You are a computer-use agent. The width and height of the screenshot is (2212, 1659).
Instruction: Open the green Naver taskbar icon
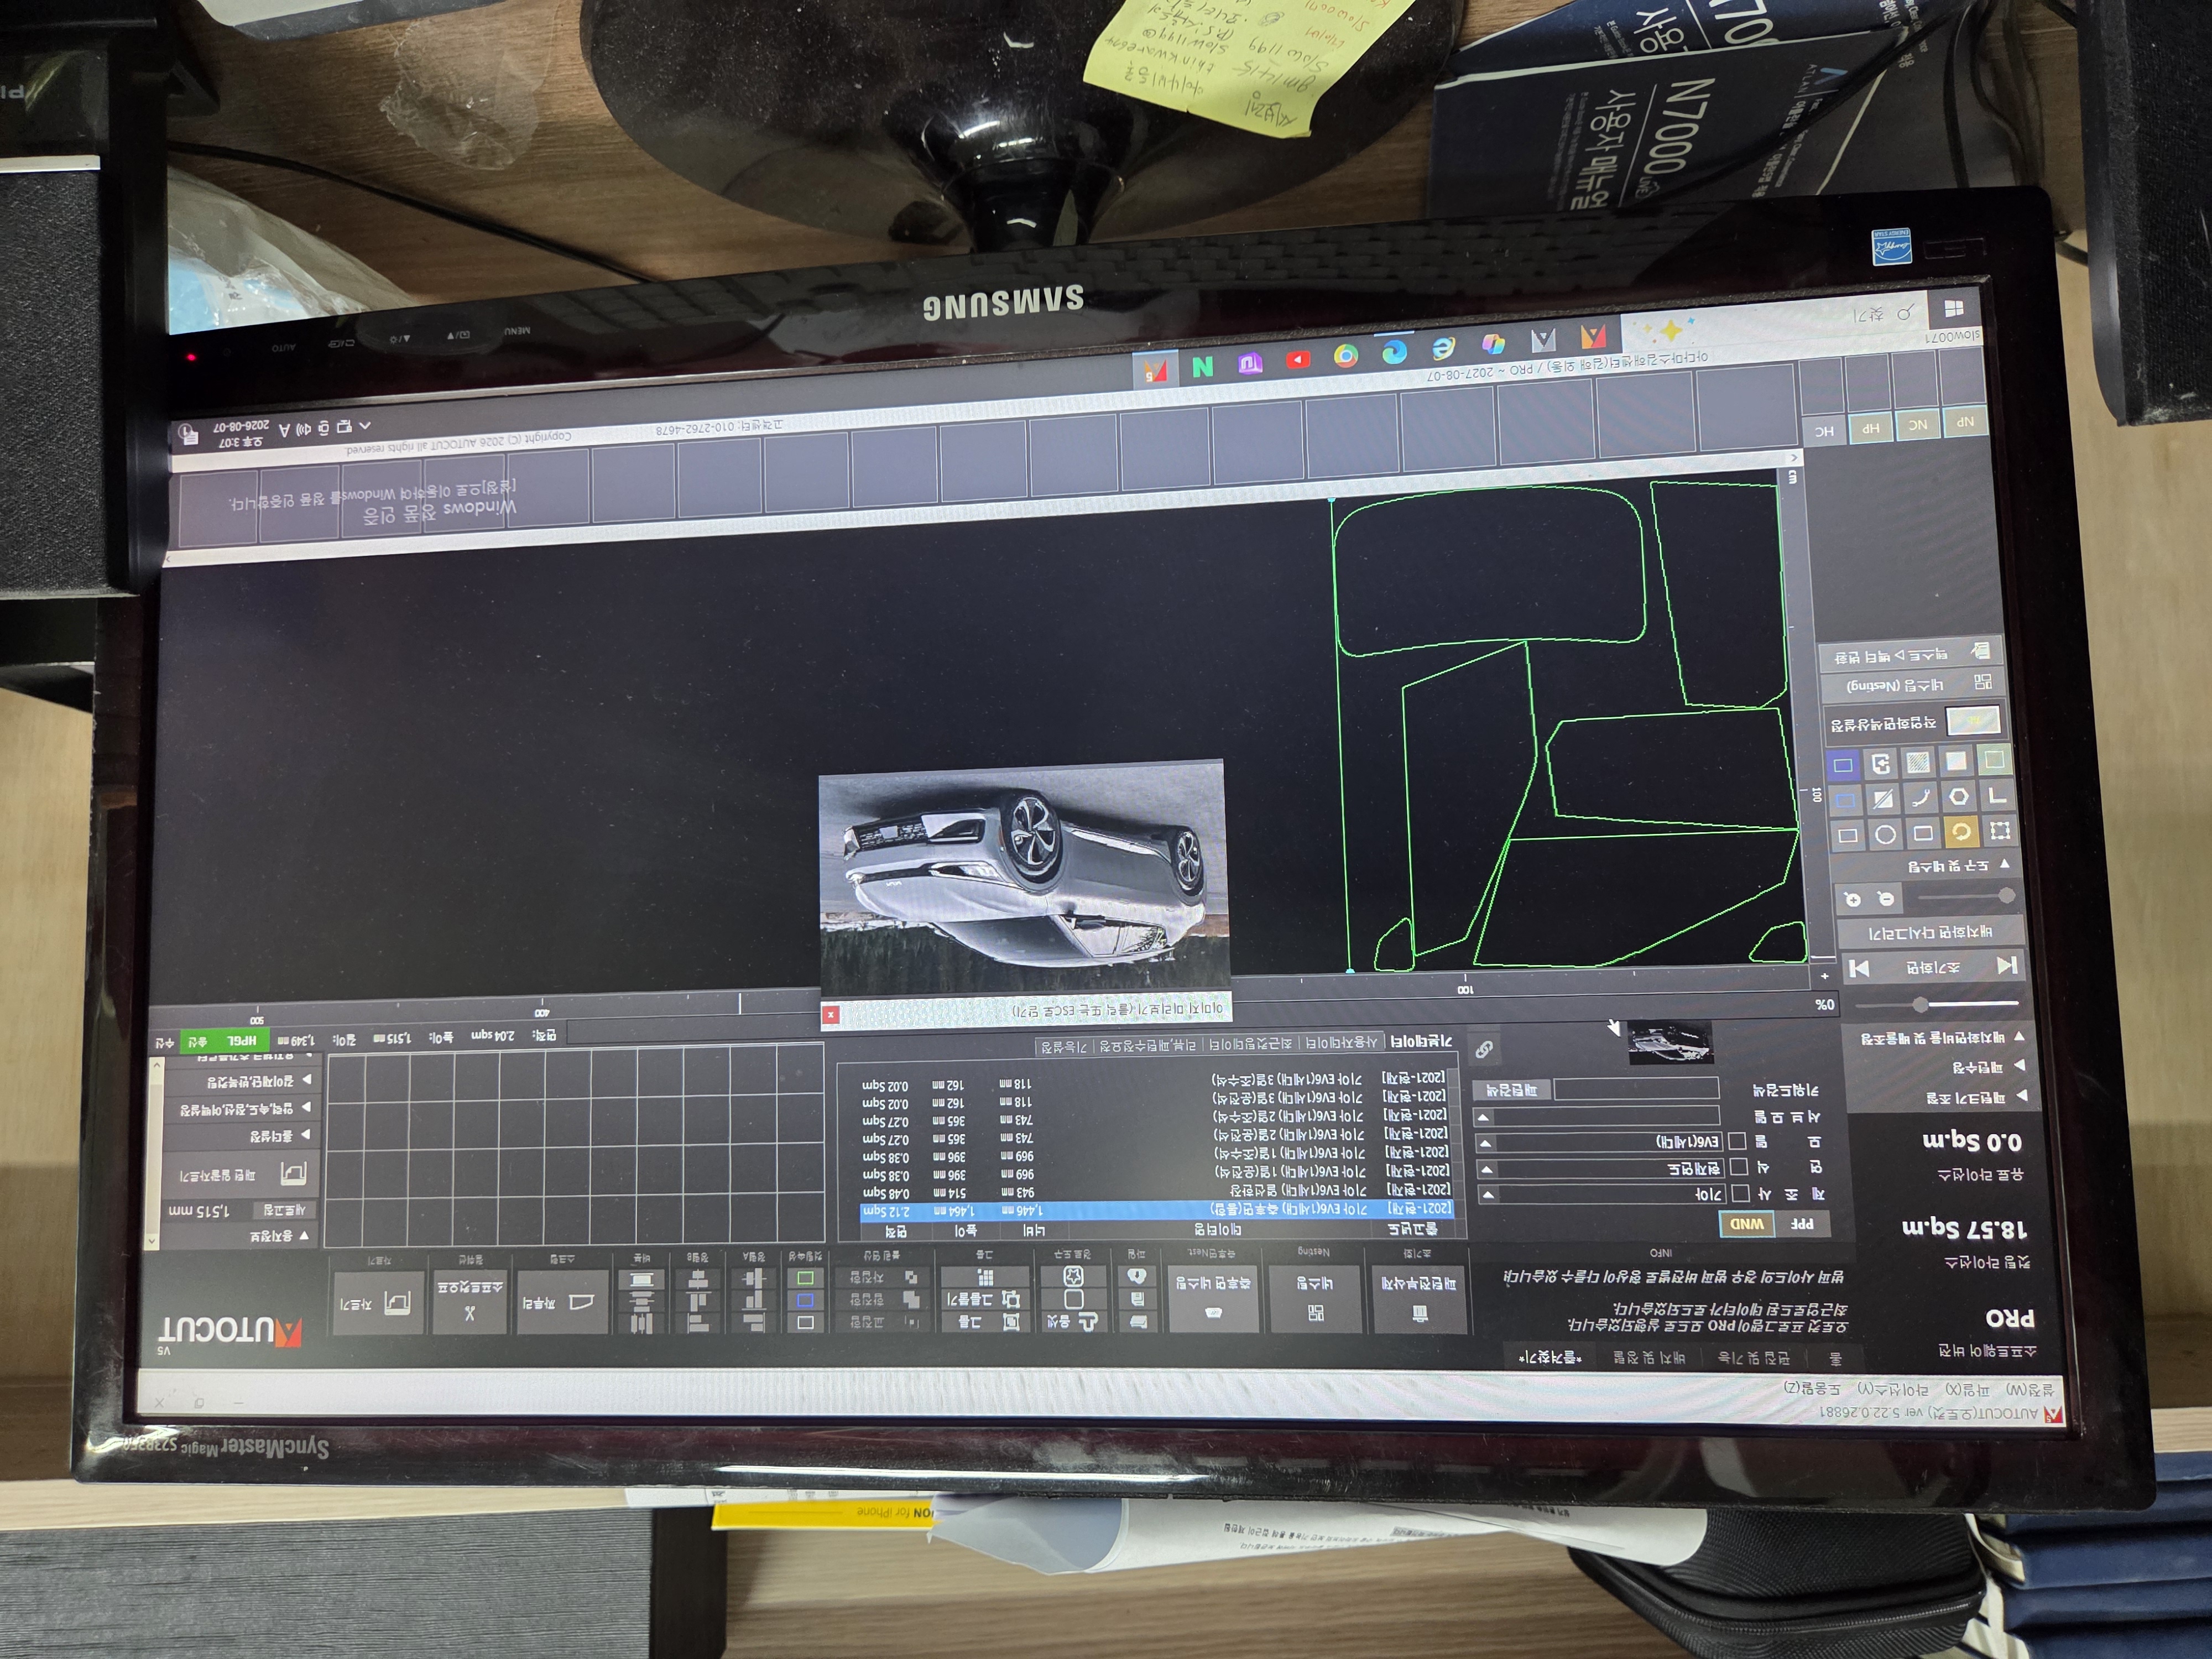click(1202, 367)
